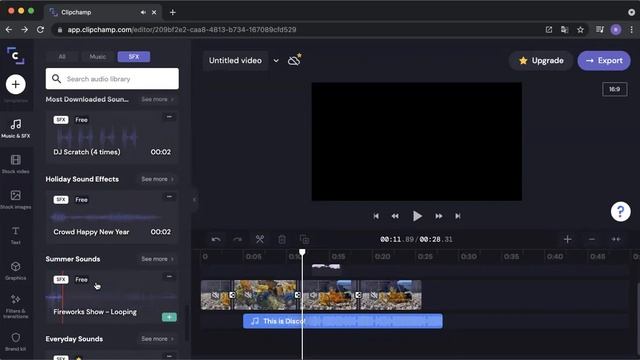
Task: Click the timeline playhead marker
Action: click(x=302, y=252)
